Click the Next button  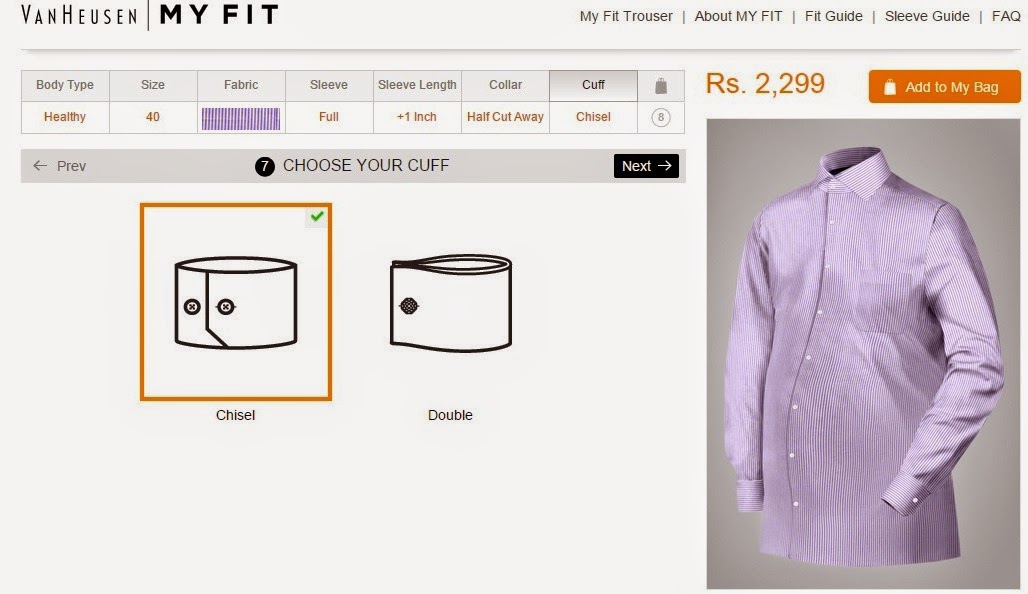tap(646, 166)
